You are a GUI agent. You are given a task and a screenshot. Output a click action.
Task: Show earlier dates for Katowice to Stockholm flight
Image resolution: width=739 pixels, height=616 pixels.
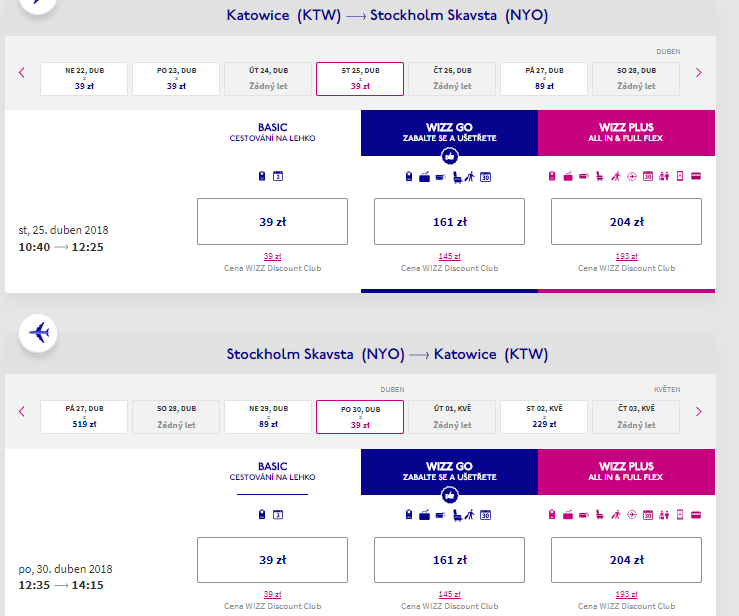(21, 72)
